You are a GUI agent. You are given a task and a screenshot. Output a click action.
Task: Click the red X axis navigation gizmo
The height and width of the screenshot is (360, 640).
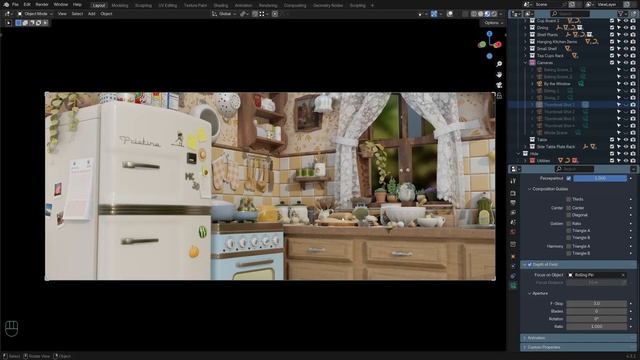(497, 45)
